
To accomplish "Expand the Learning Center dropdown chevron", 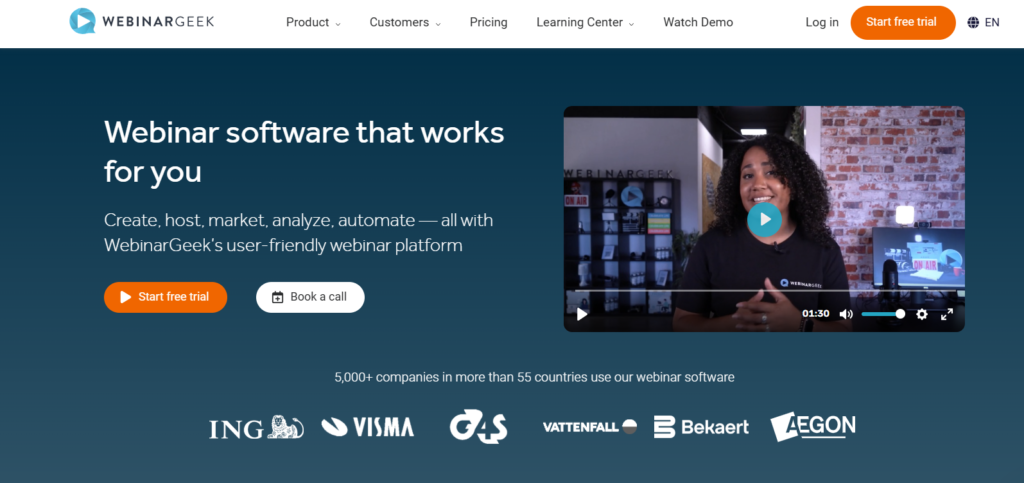I will click(631, 23).
